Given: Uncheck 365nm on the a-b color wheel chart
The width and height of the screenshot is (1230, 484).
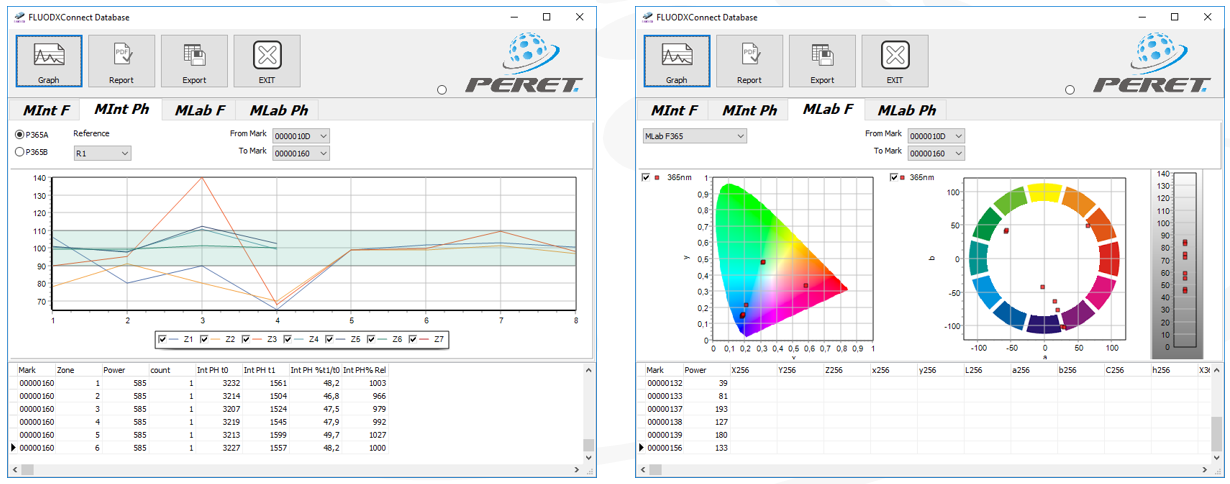Looking at the screenshot, I should coord(894,178).
